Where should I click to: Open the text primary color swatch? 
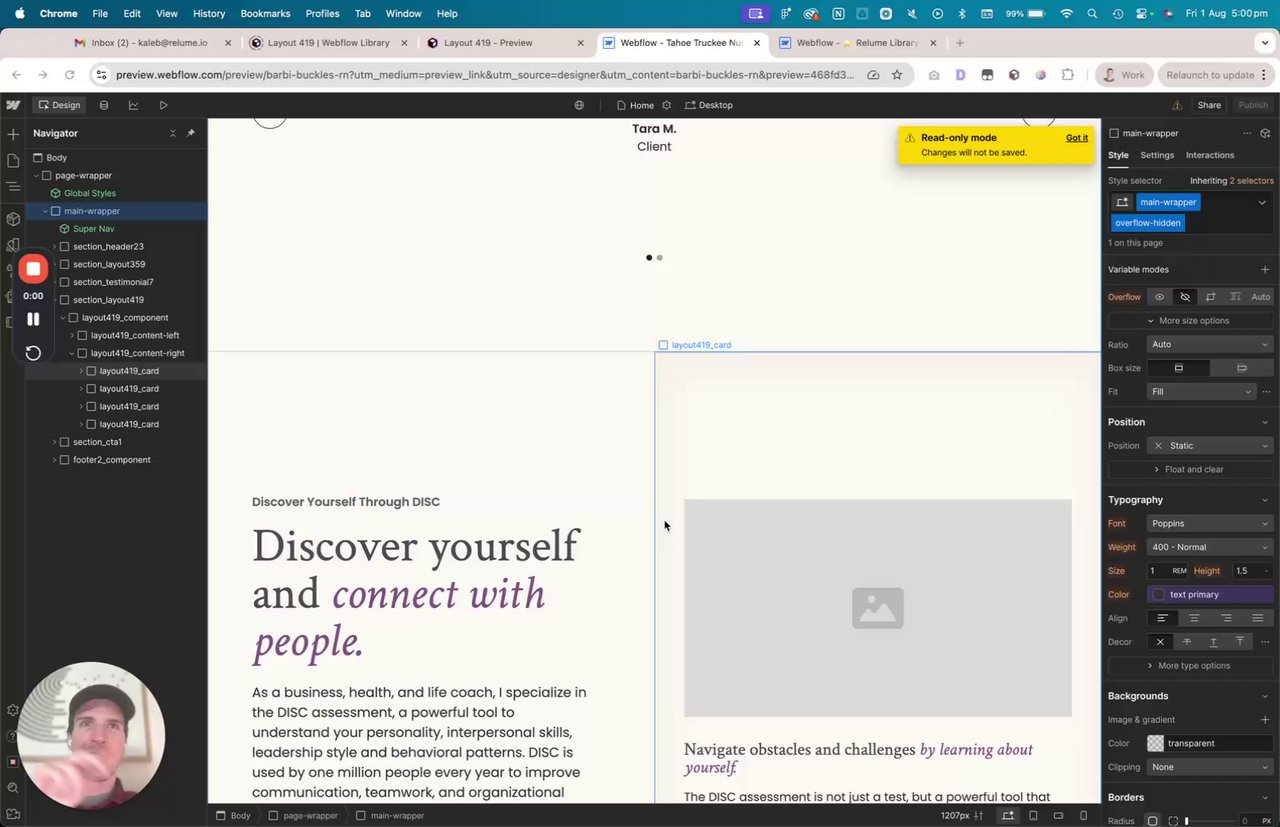click(x=1159, y=594)
